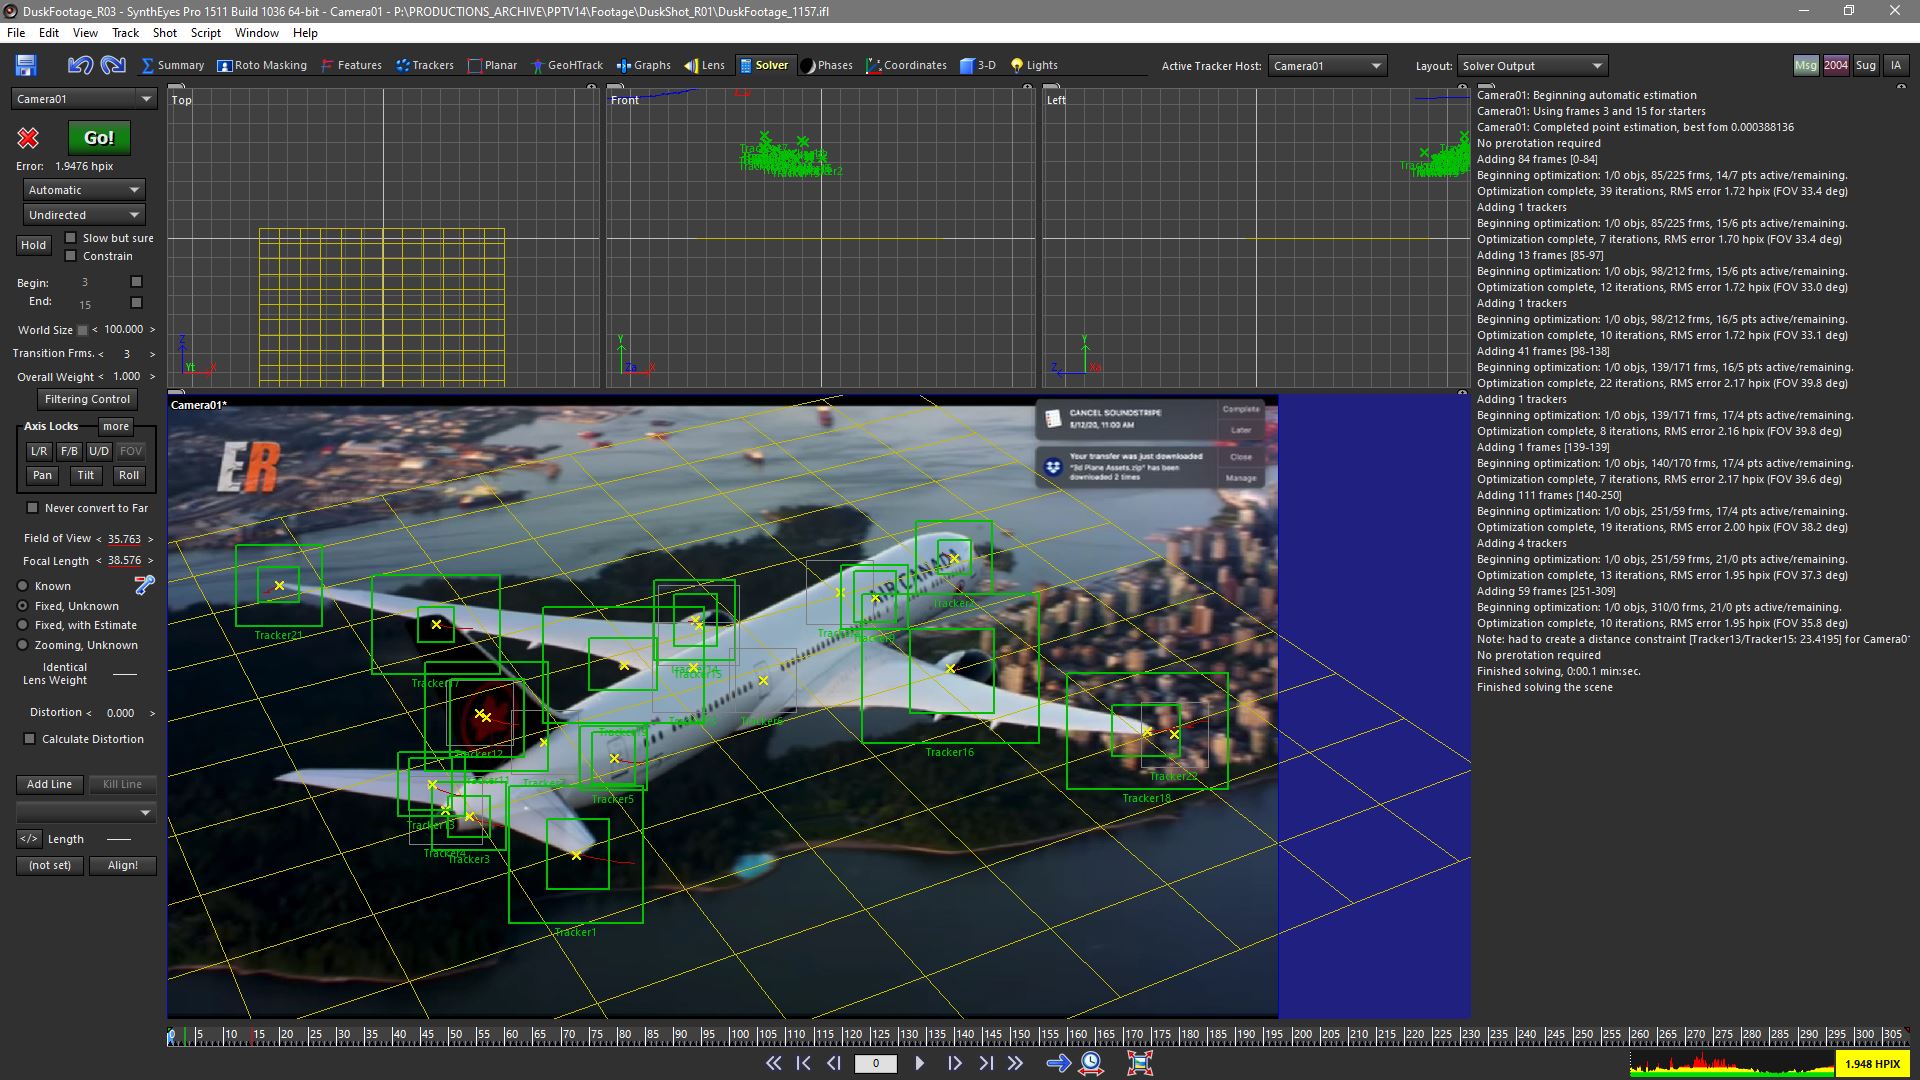This screenshot has width=1920, height=1080.
Task: Toggle the Calculate Distortion checkbox
Action: pyautogui.click(x=30, y=739)
